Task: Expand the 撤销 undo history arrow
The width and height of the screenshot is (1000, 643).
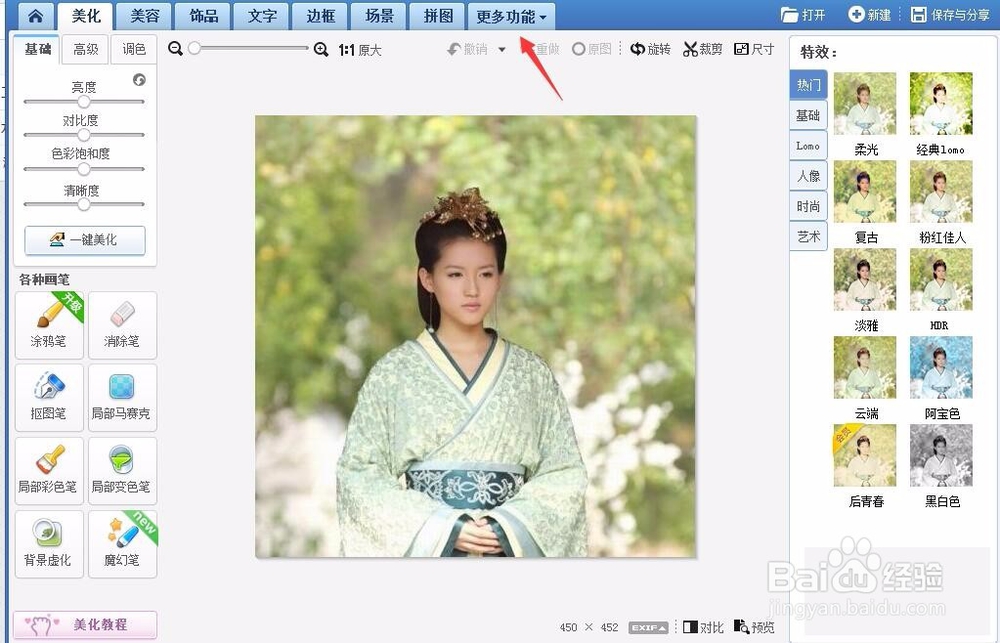Action: click(x=502, y=50)
